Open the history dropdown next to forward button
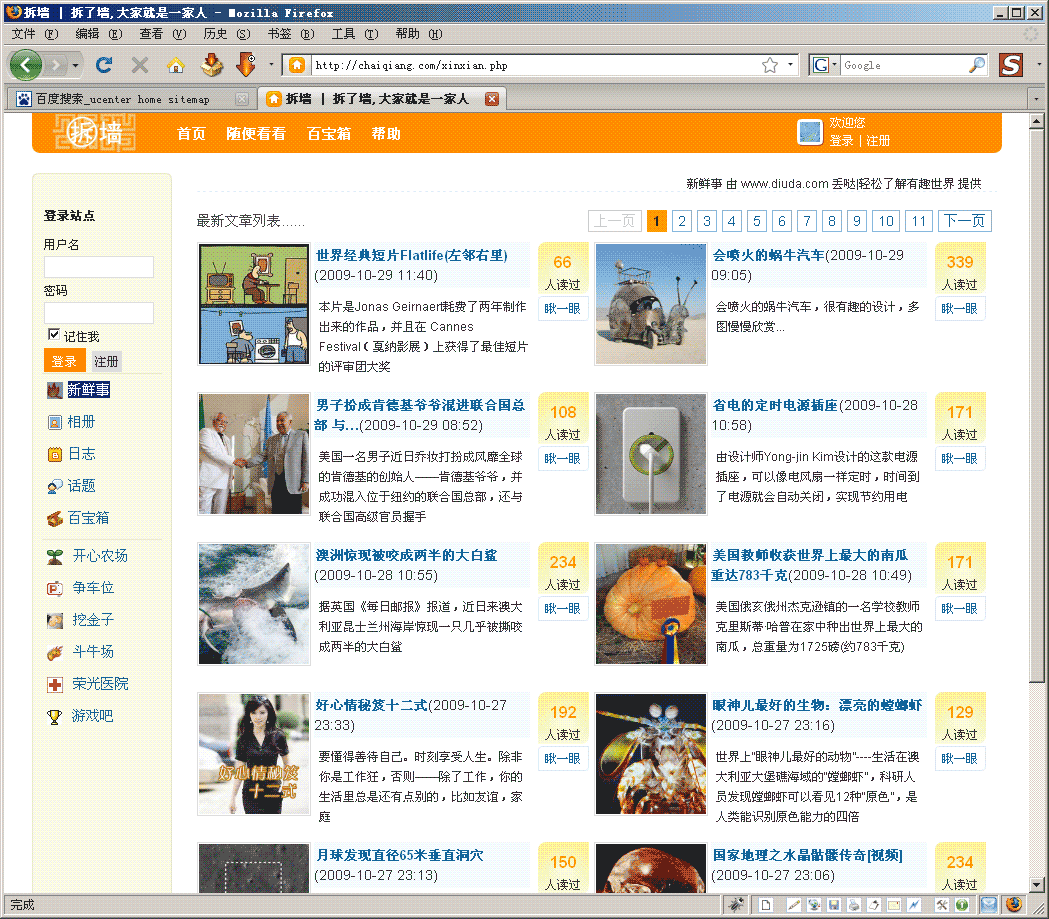Viewport: 1049px width, 919px height. (x=76, y=66)
